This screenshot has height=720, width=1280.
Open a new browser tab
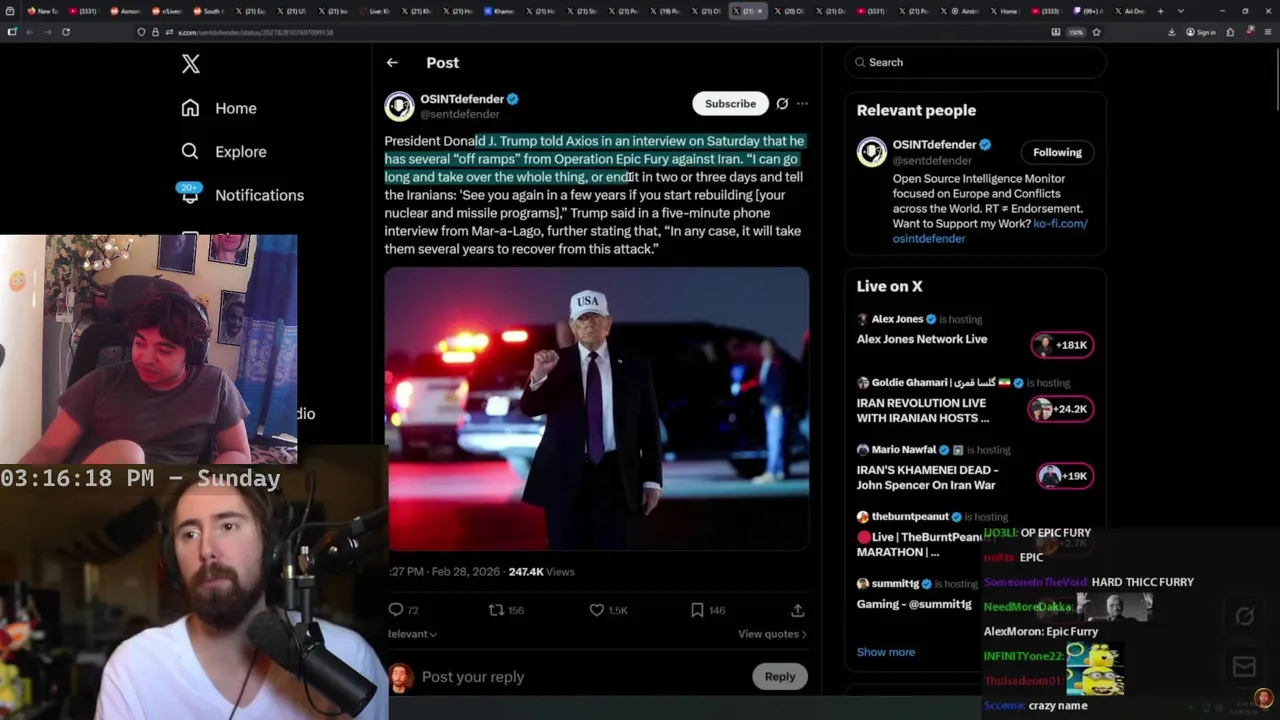pos(1160,11)
